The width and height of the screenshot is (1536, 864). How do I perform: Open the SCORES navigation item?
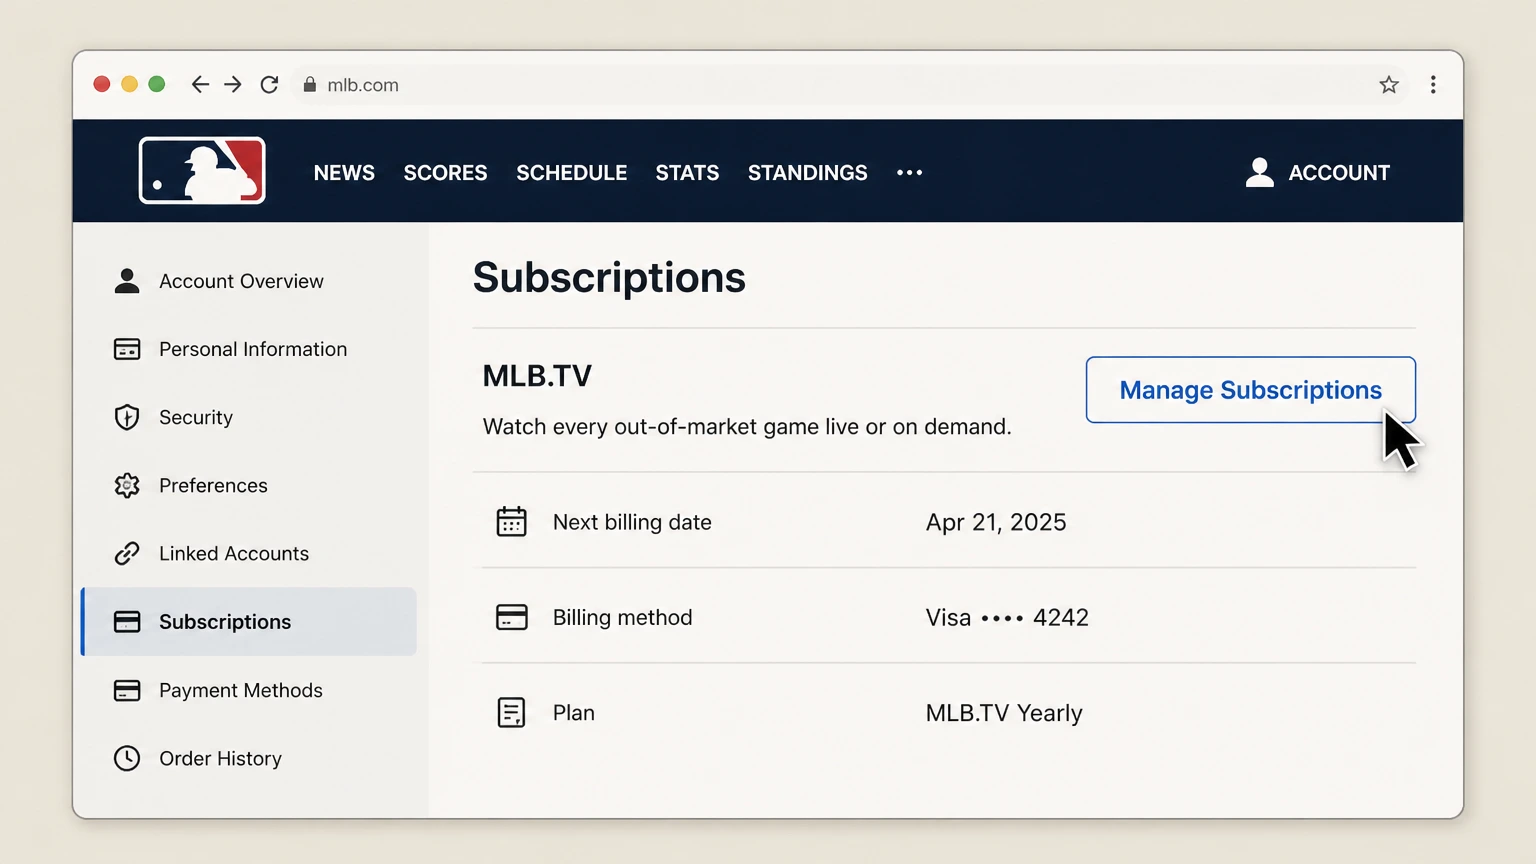click(445, 173)
